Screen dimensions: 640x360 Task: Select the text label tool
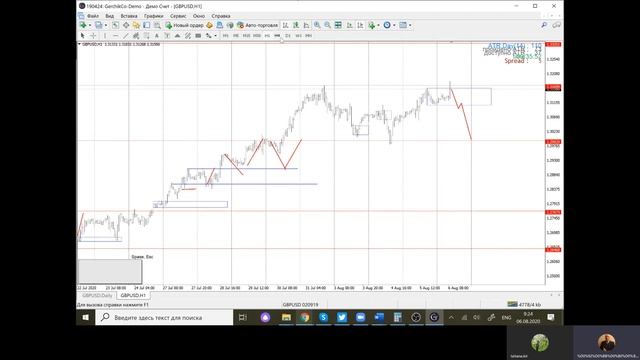[x=167, y=36]
